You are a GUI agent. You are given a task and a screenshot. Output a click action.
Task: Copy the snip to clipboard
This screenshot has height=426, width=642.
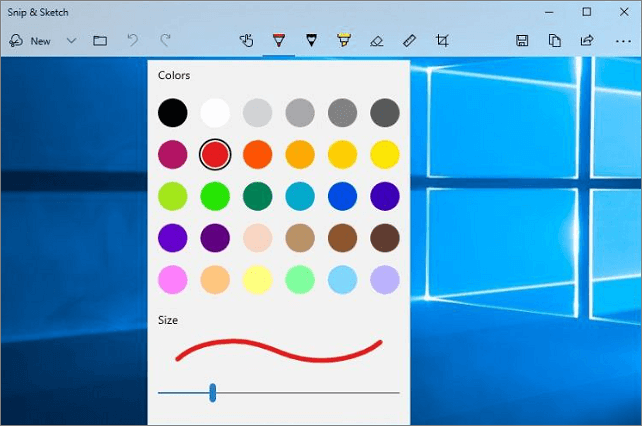coord(554,41)
